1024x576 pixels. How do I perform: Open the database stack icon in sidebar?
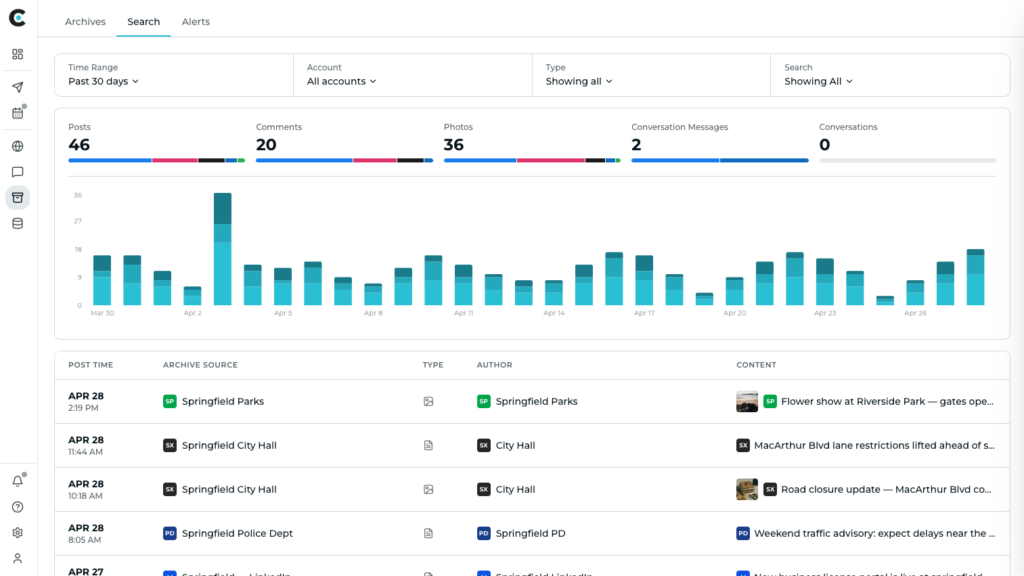pyautogui.click(x=18, y=223)
